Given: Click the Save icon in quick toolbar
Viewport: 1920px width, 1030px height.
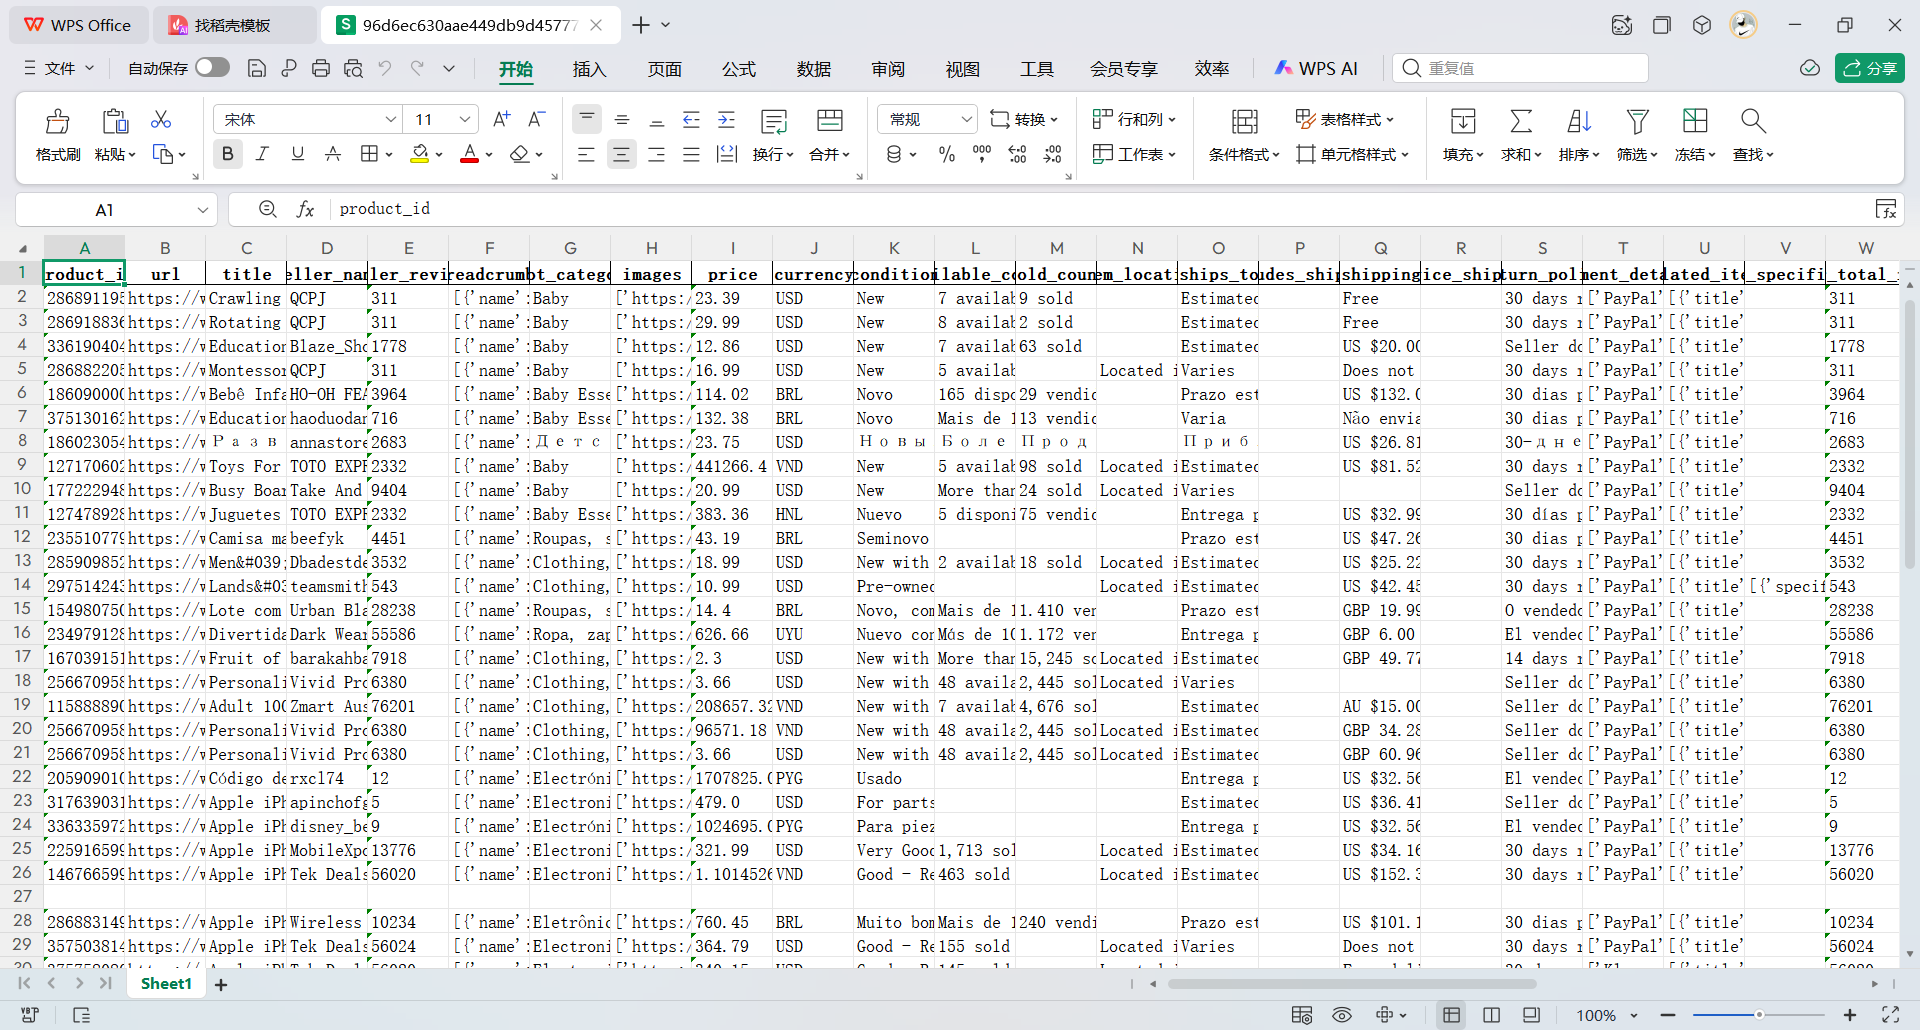Looking at the screenshot, I should pyautogui.click(x=257, y=68).
